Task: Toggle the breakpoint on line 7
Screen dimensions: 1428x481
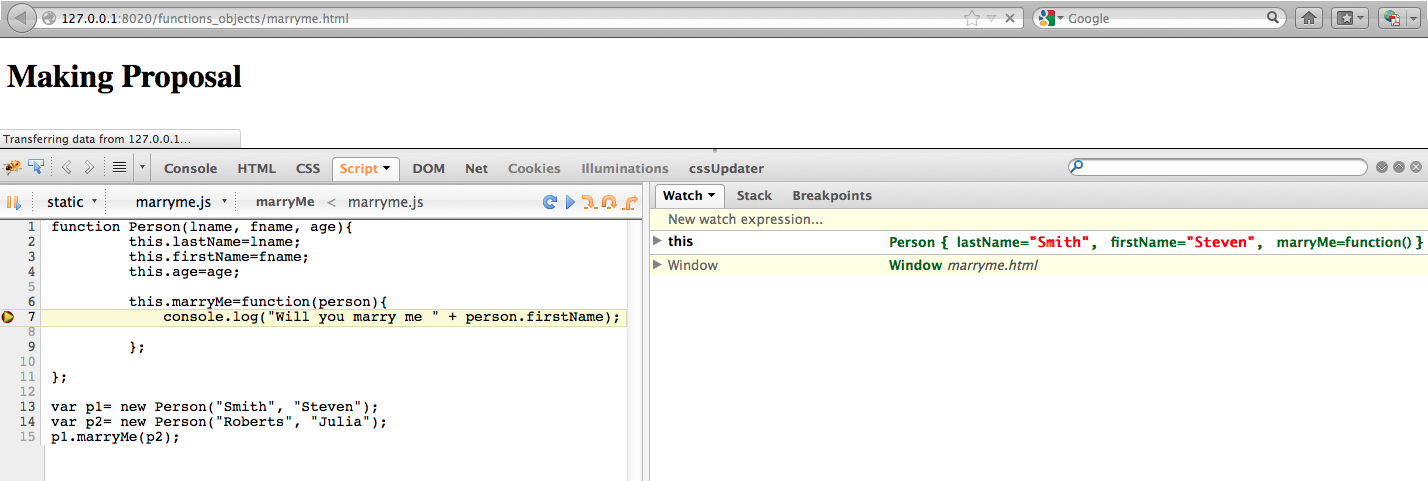Action: pos(9,317)
